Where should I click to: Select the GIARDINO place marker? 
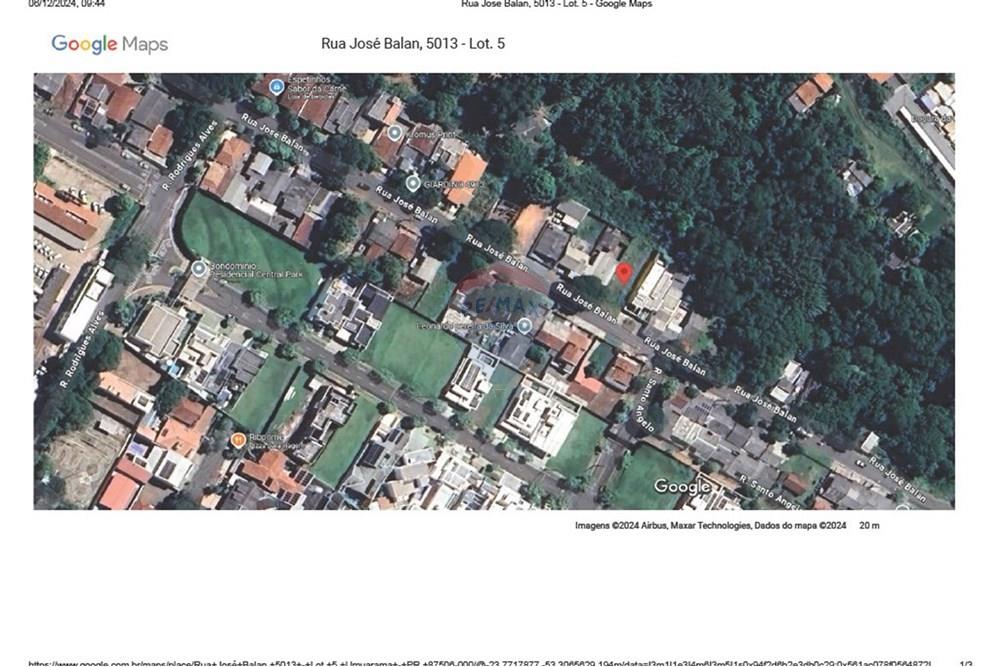412,184
